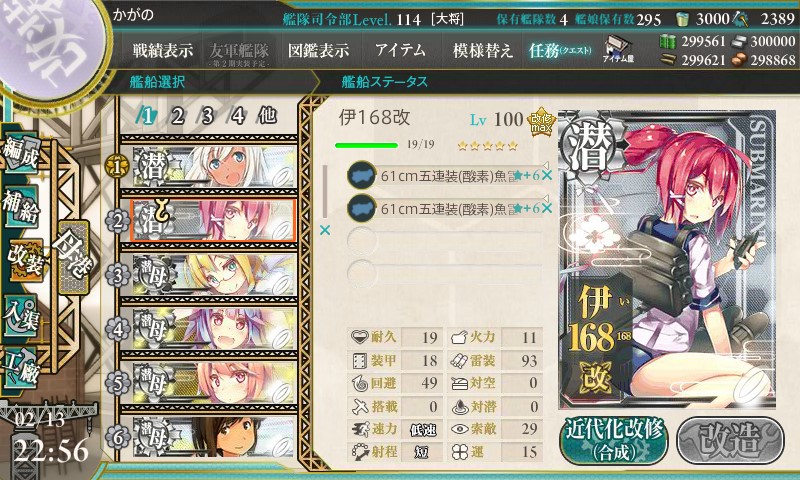Open the 工廠 factory icon
This screenshot has height=480, width=800.
coord(21,367)
